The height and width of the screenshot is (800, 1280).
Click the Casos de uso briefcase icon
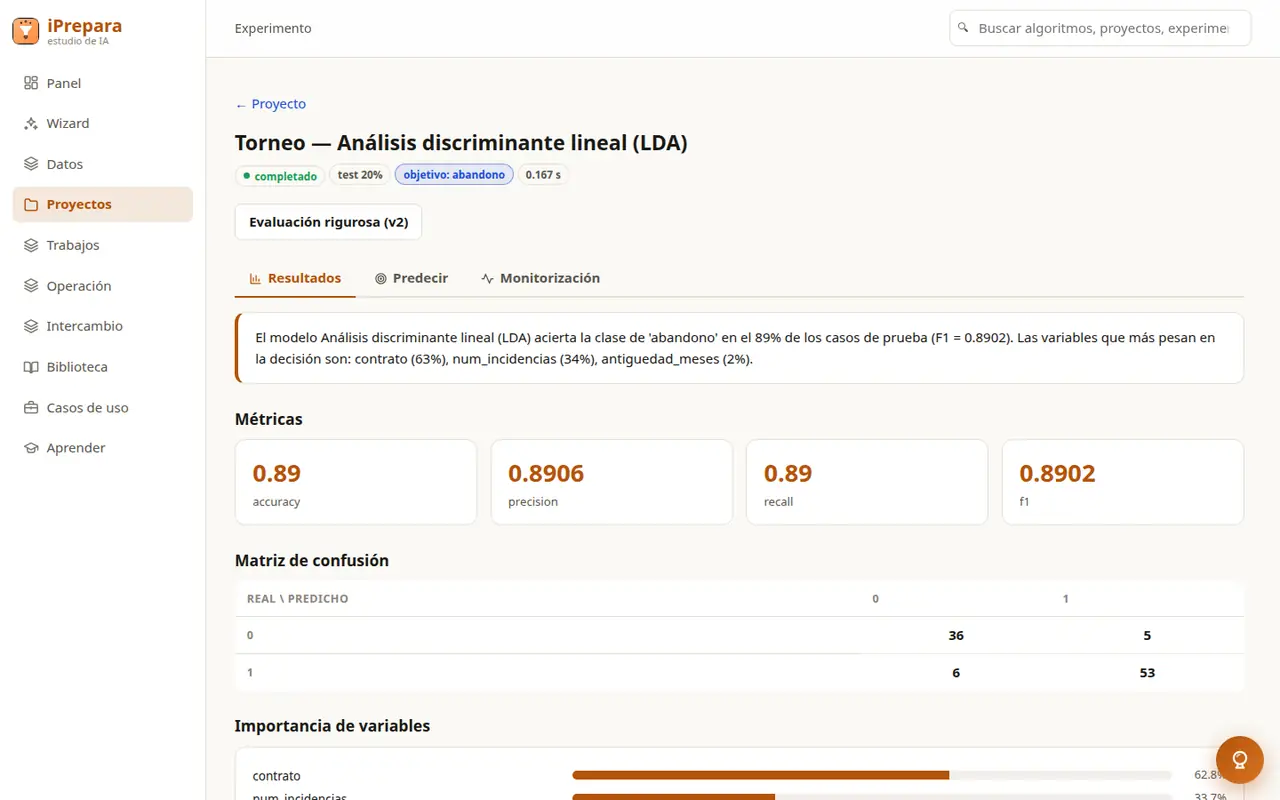point(31,408)
